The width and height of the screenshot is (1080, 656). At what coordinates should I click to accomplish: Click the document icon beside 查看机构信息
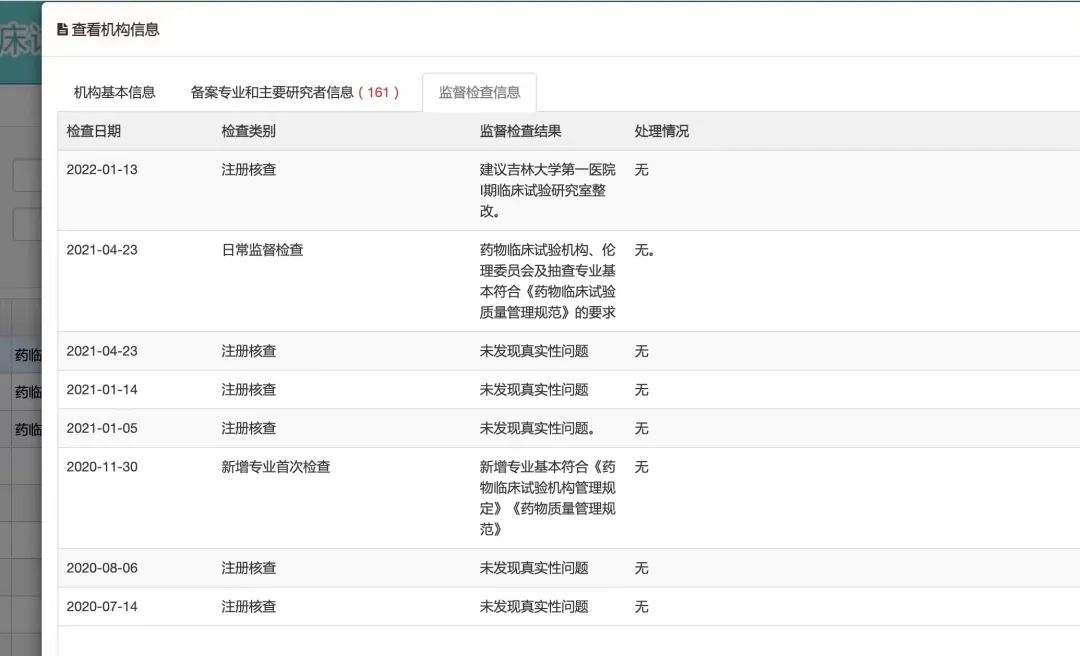pyautogui.click(x=62, y=30)
